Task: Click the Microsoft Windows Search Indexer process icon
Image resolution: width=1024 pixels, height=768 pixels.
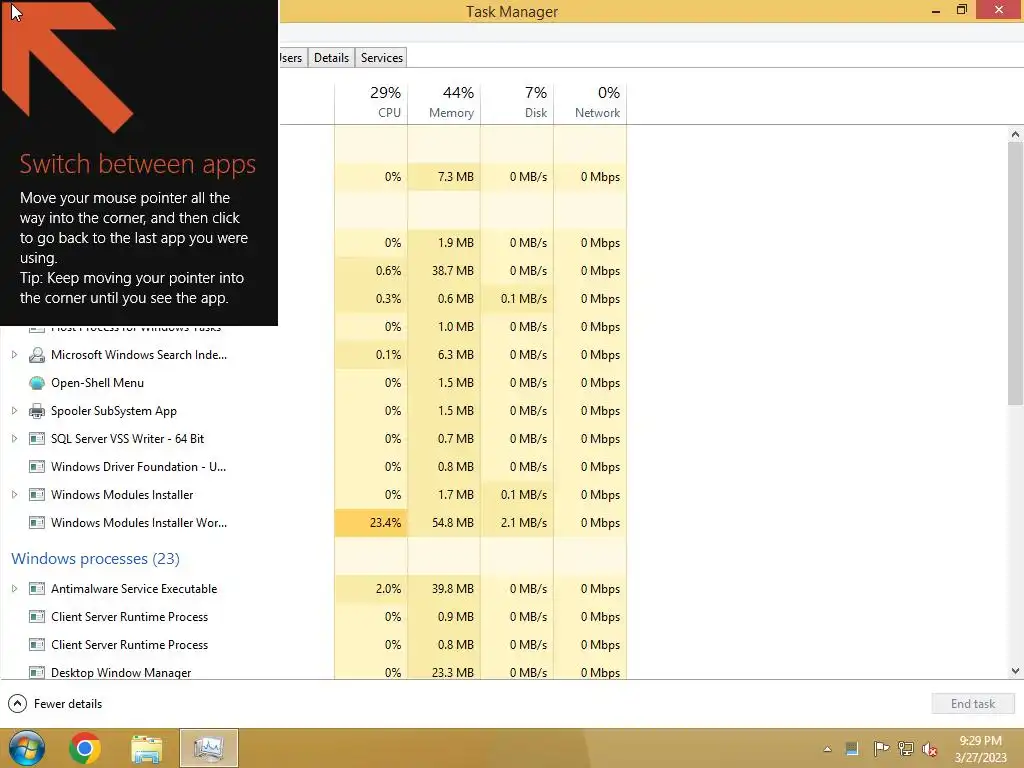Action: pos(37,355)
